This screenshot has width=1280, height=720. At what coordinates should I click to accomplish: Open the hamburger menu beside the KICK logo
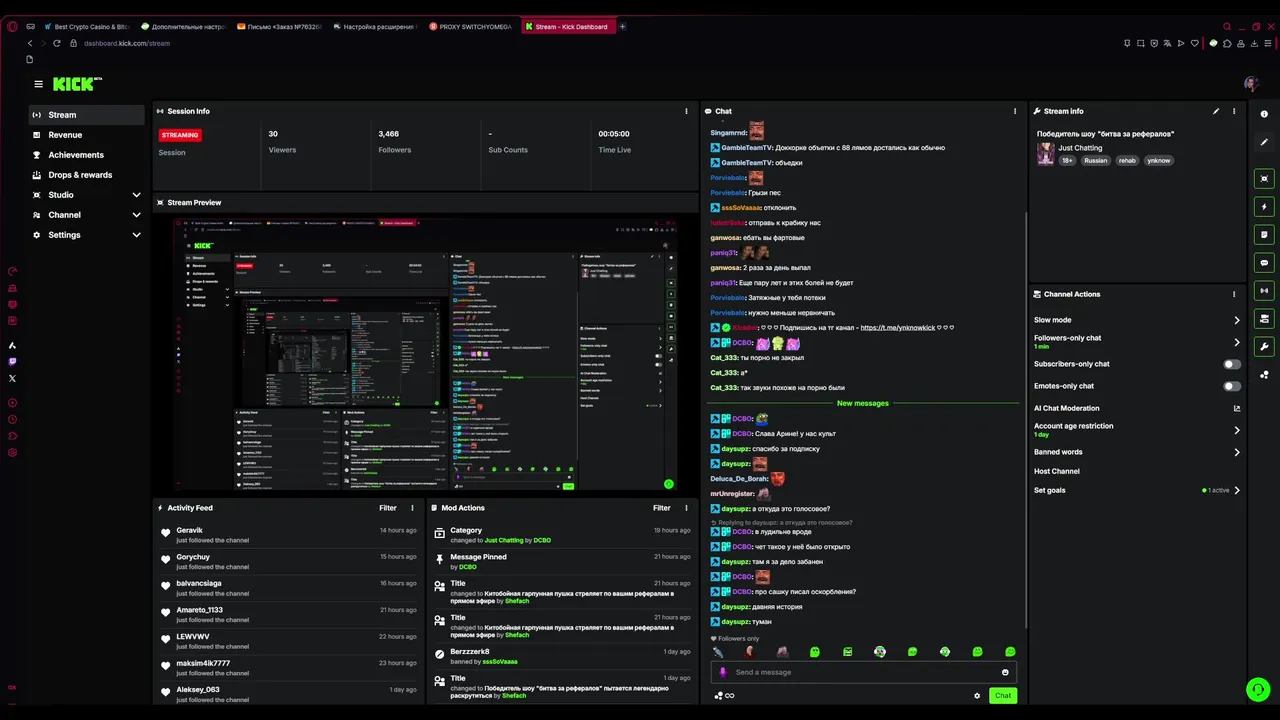point(38,84)
